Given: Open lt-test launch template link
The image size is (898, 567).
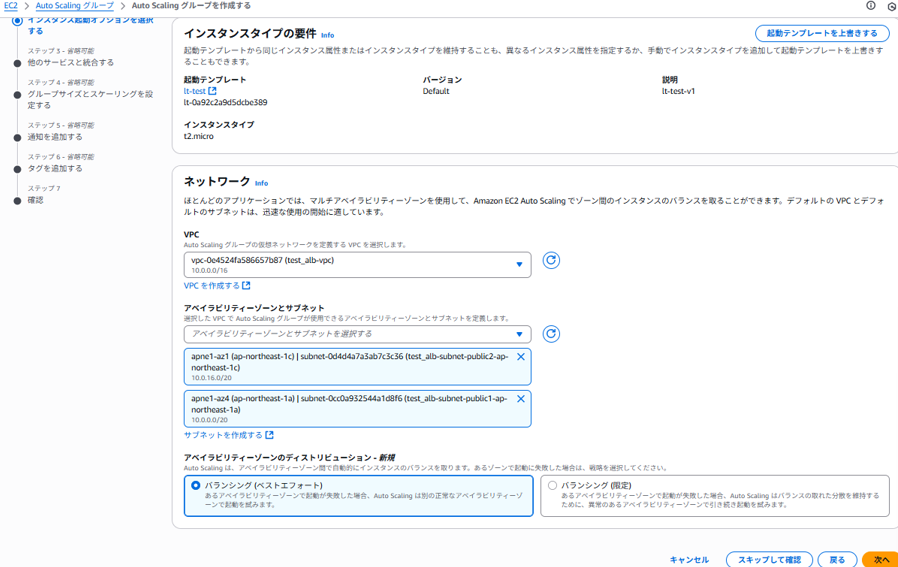Looking at the screenshot, I should (200, 91).
